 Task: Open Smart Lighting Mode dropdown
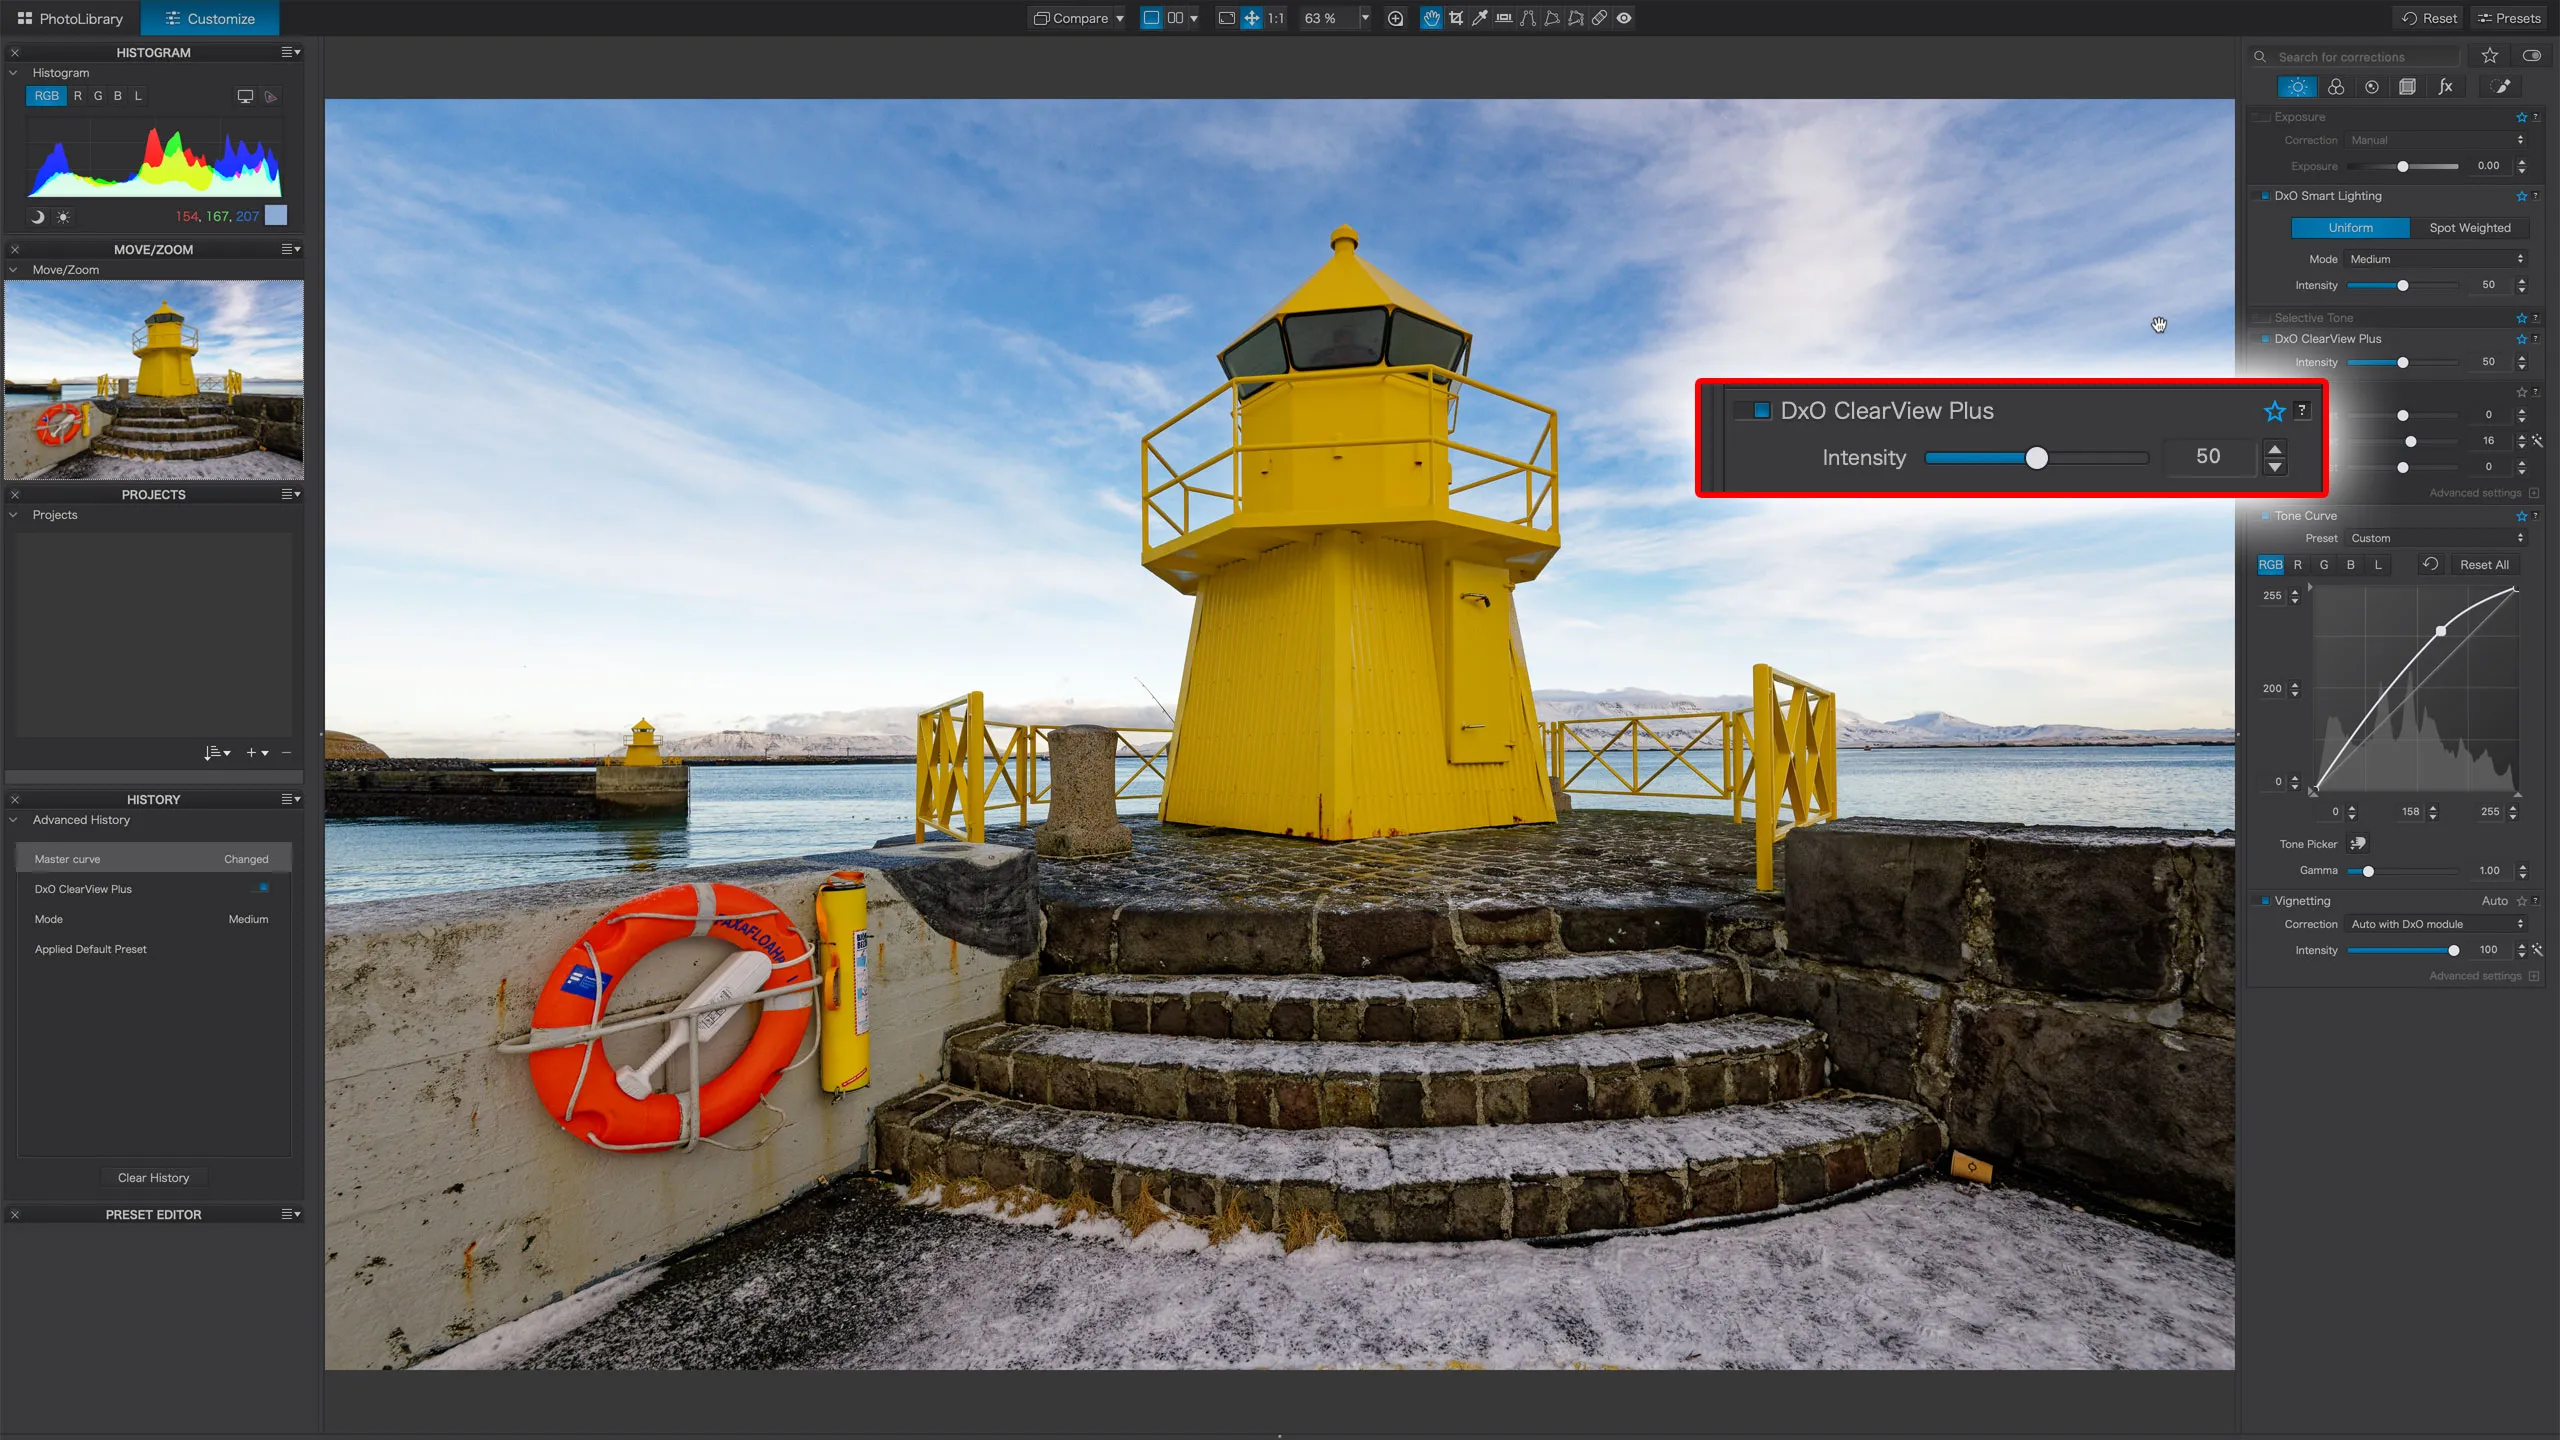pyautogui.click(x=2436, y=259)
